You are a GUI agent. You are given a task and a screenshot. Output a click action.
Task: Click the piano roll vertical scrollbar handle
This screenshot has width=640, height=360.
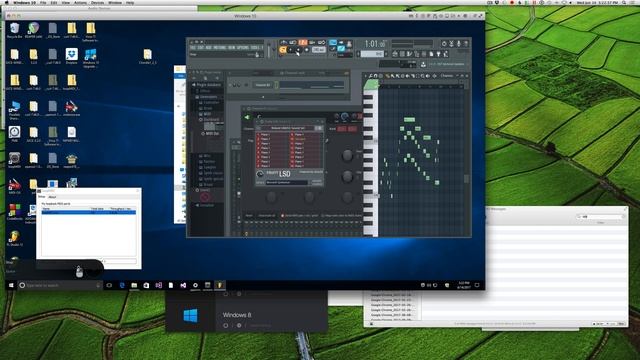(x=466, y=179)
